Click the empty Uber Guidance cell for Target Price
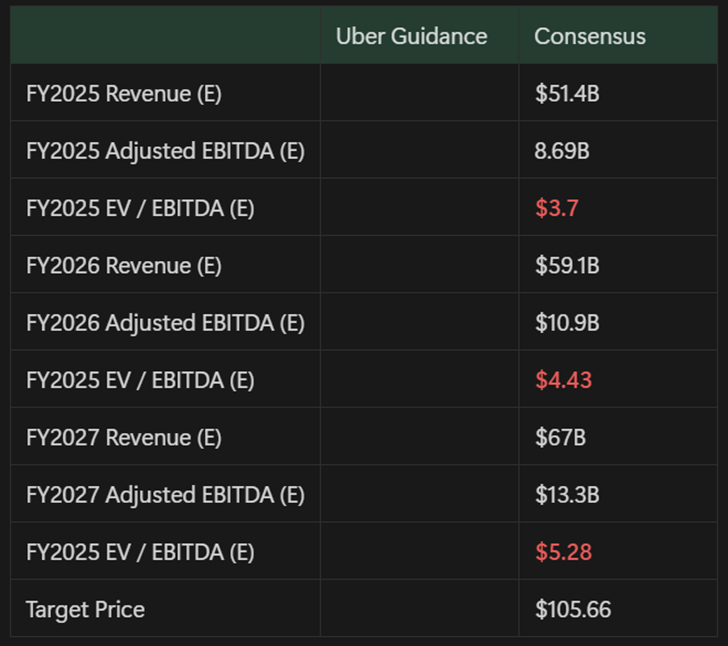Viewport: 728px width, 646px height. tap(419, 609)
